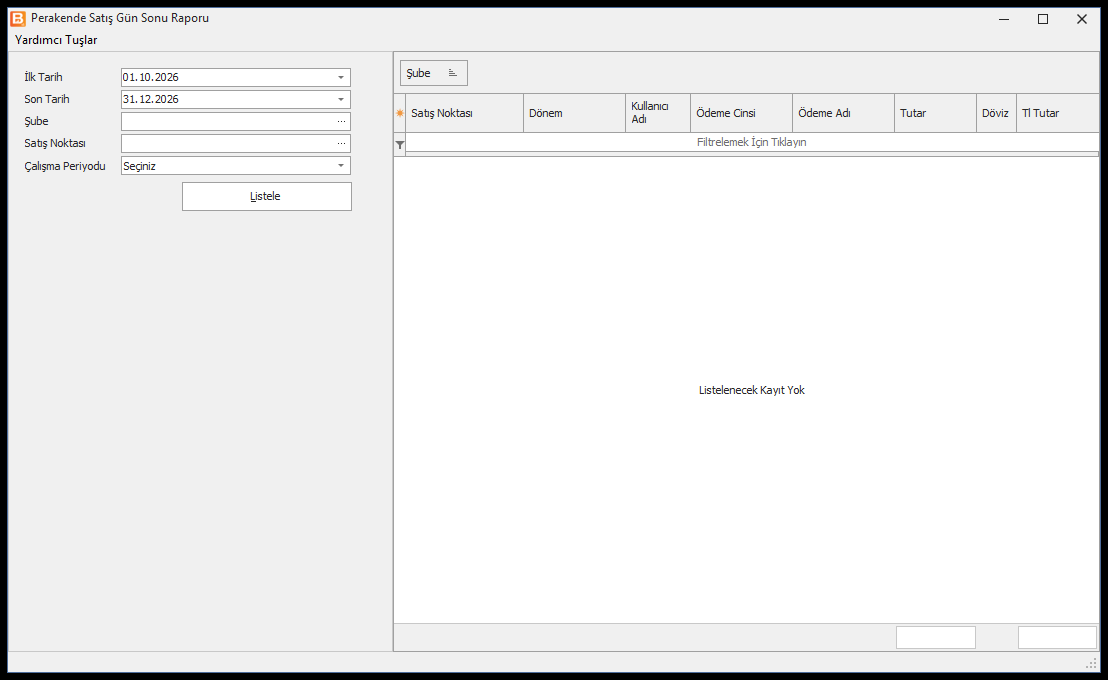Click the Tl Tutar total box in footer
This screenshot has width=1108, height=680.
[1057, 638]
